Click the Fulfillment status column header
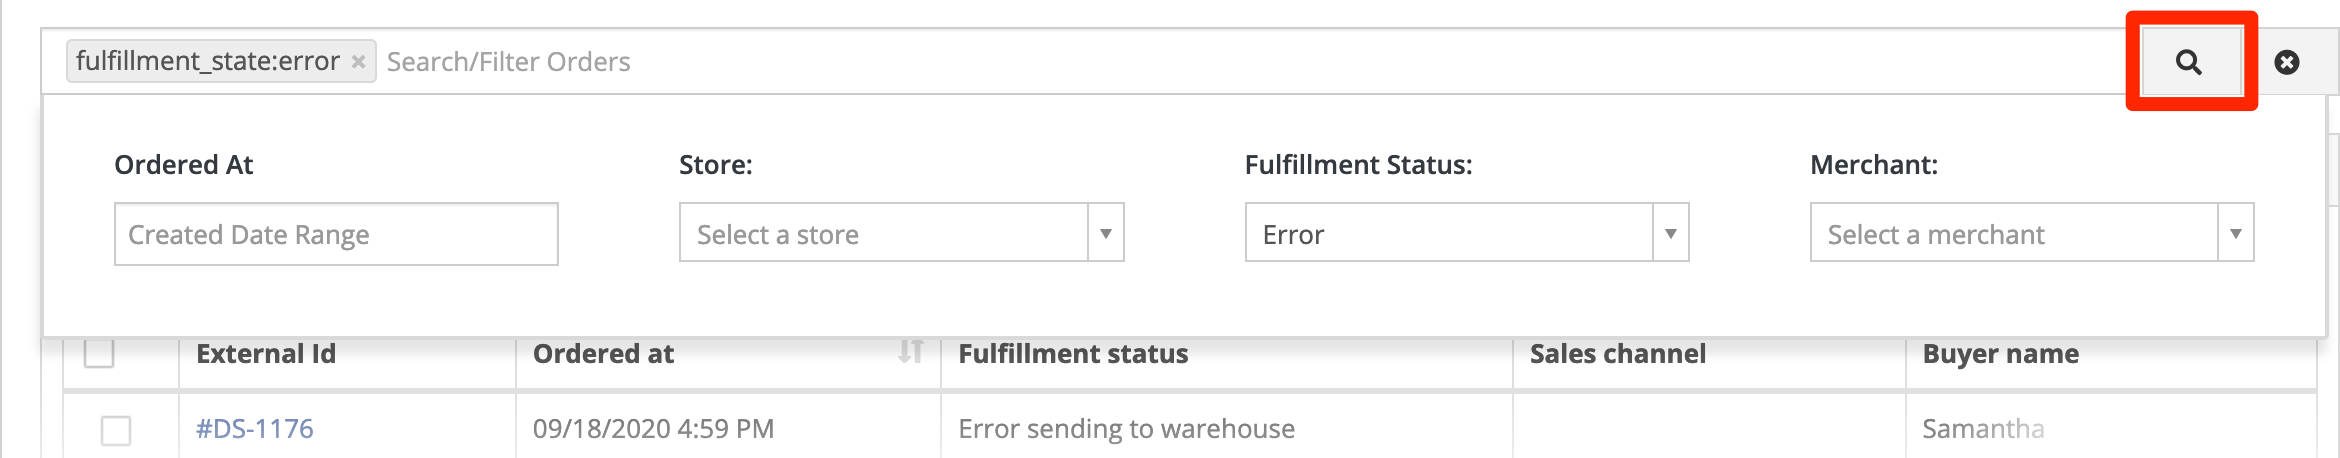 point(1073,354)
